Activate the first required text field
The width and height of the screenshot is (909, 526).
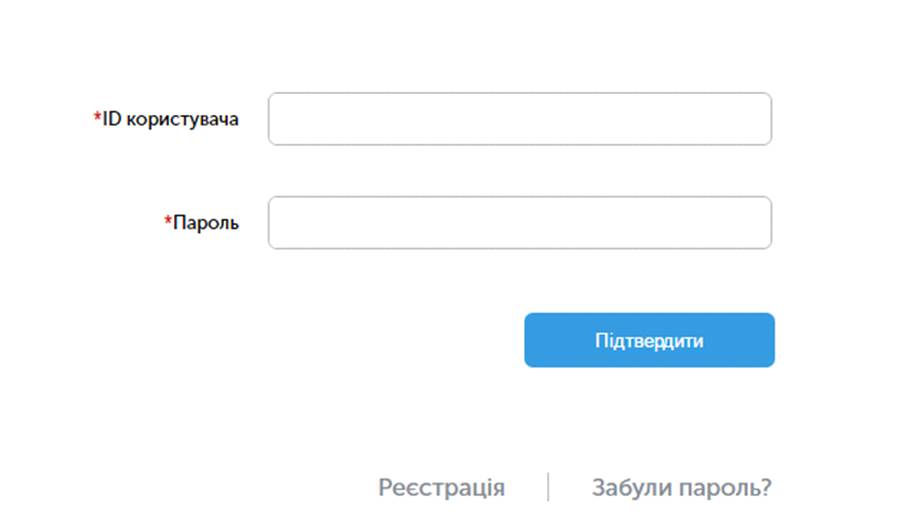click(x=519, y=119)
